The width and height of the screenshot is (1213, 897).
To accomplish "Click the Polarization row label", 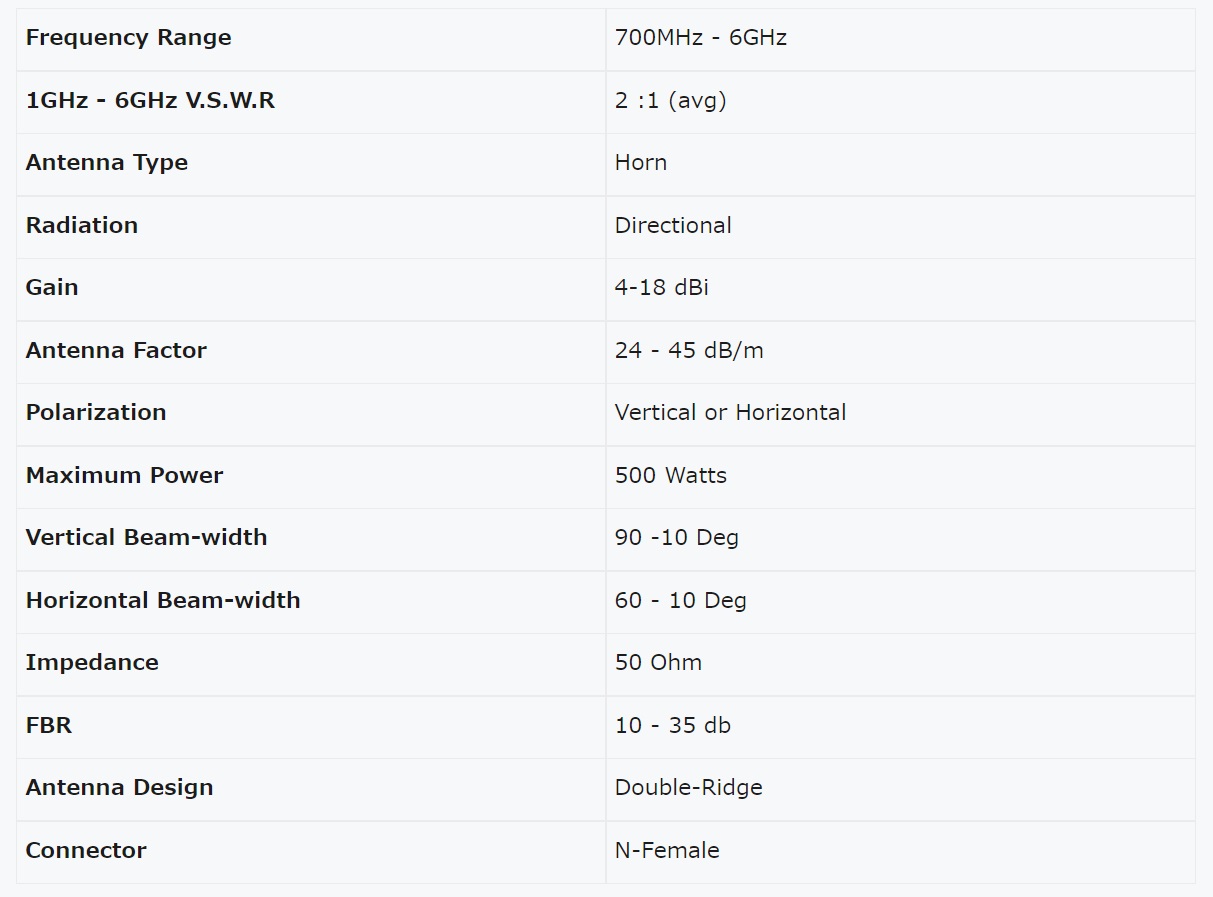I will 96,413.
